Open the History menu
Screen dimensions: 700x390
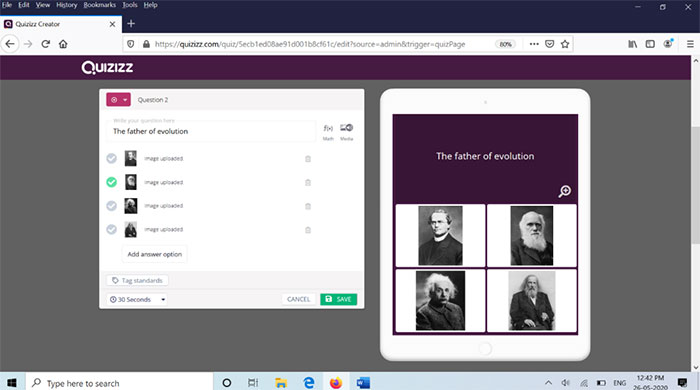pyautogui.click(x=67, y=5)
